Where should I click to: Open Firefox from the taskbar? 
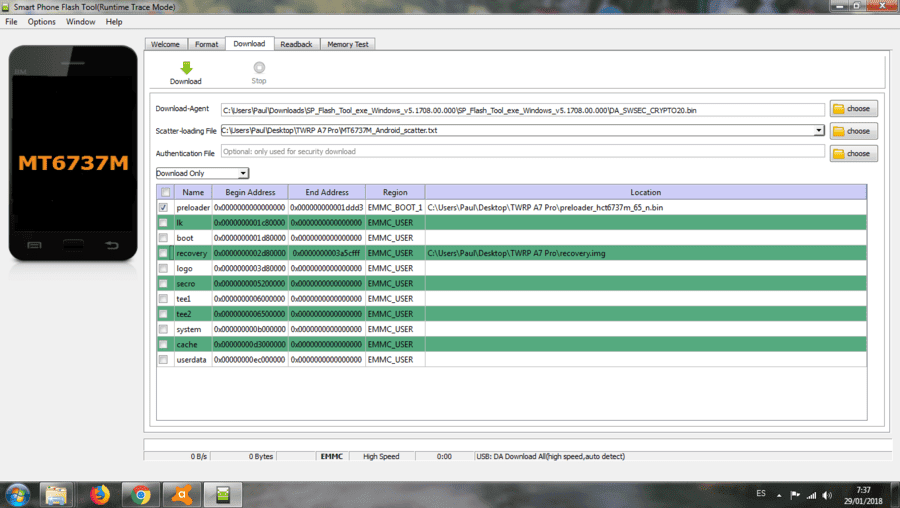(x=100, y=494)
